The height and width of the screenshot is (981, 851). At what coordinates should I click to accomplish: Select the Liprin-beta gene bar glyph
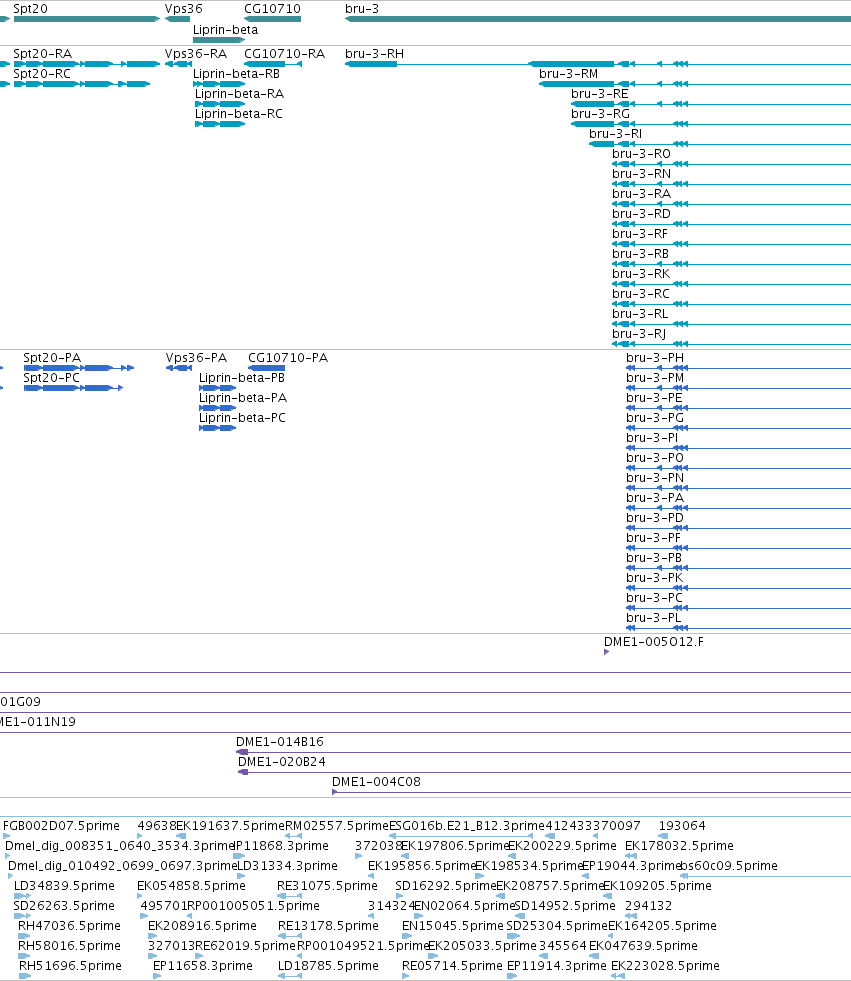[x=219, y=40]
